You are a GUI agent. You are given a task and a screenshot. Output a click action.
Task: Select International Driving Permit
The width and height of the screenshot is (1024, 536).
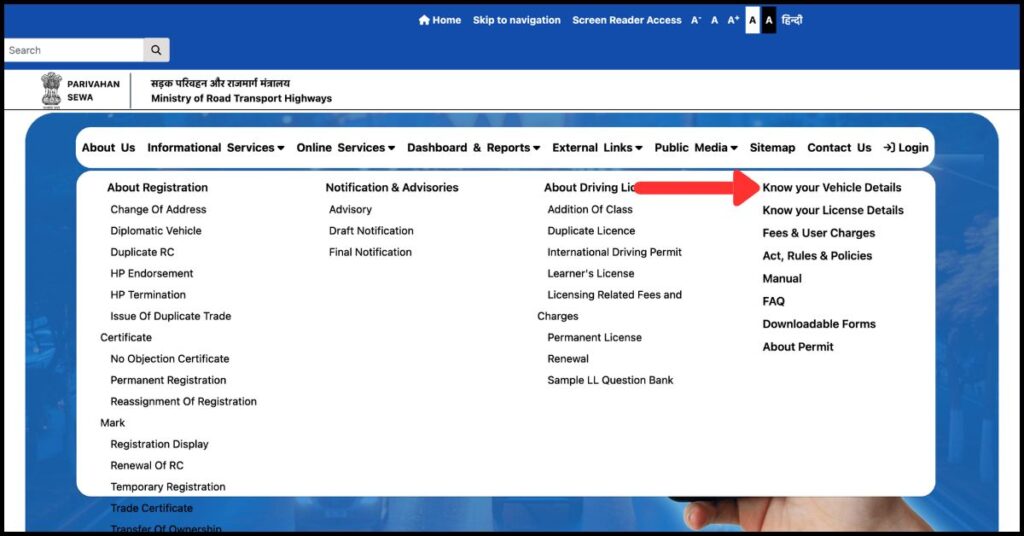(615, 252)
